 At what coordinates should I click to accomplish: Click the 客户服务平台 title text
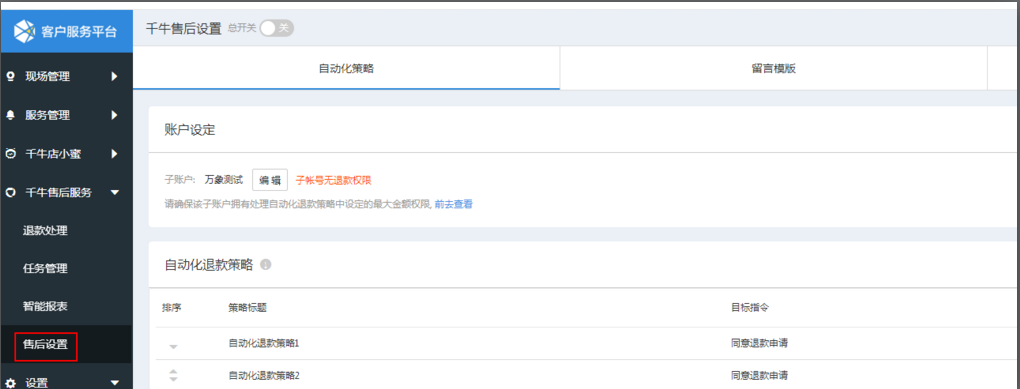(79, 31)
